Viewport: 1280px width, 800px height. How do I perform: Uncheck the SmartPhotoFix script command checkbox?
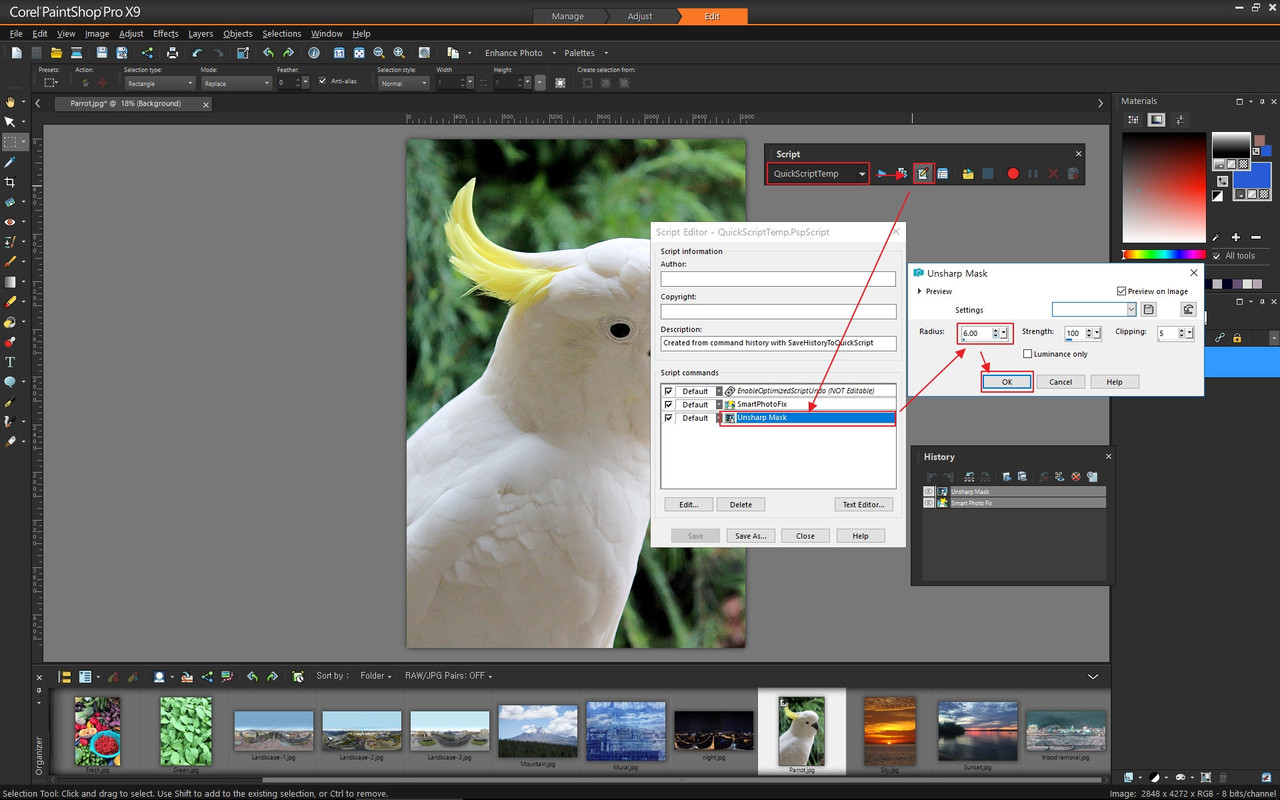coord(669,404)
